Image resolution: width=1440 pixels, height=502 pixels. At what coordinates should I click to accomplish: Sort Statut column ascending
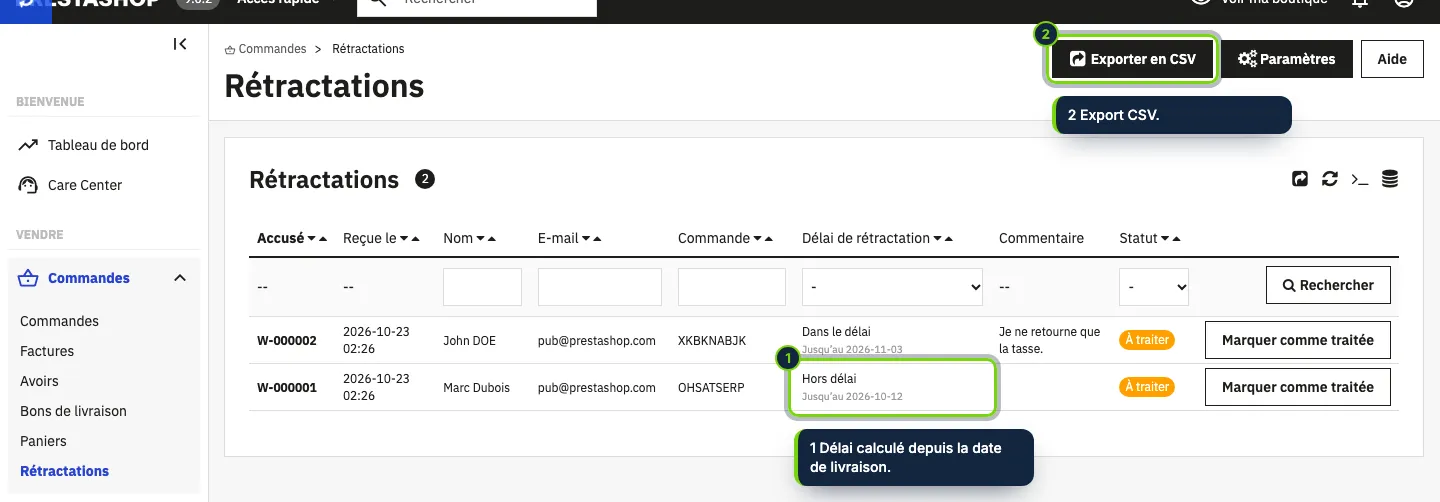[x=1176, y=239]
